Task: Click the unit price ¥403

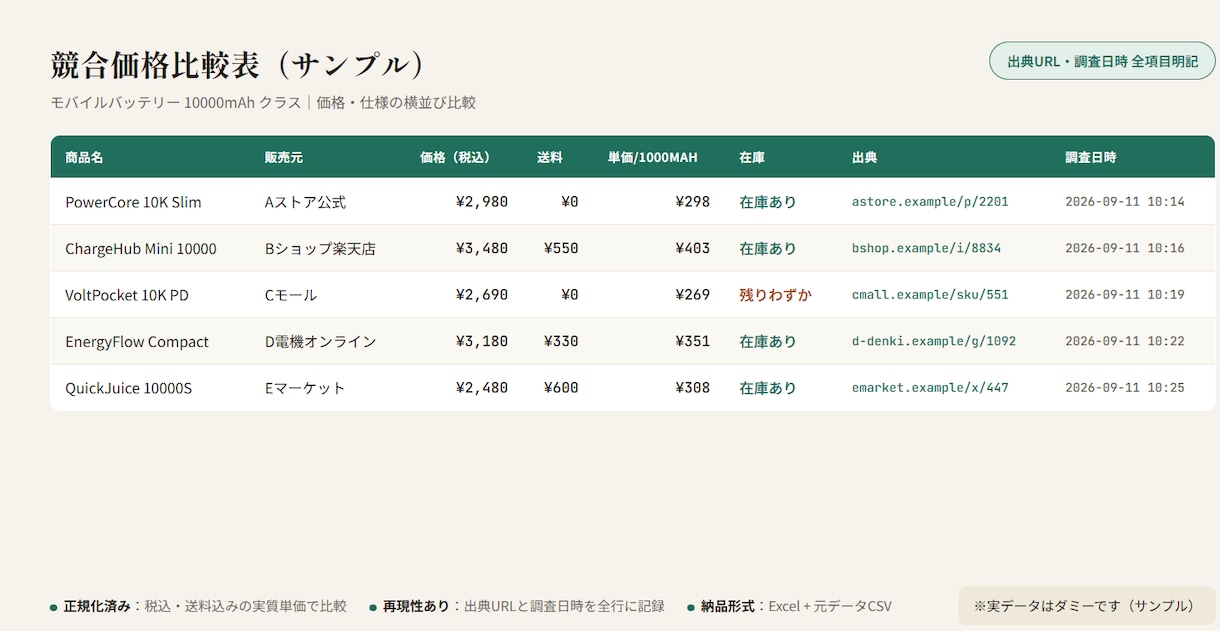Action: pos(692,249)
